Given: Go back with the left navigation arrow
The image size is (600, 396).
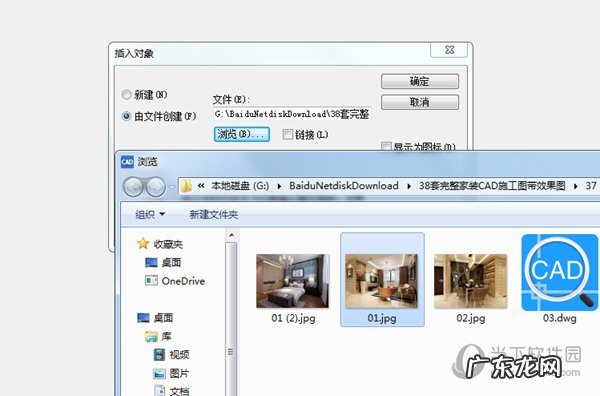Looking at the screenshot, I should [x=133, y=187].
